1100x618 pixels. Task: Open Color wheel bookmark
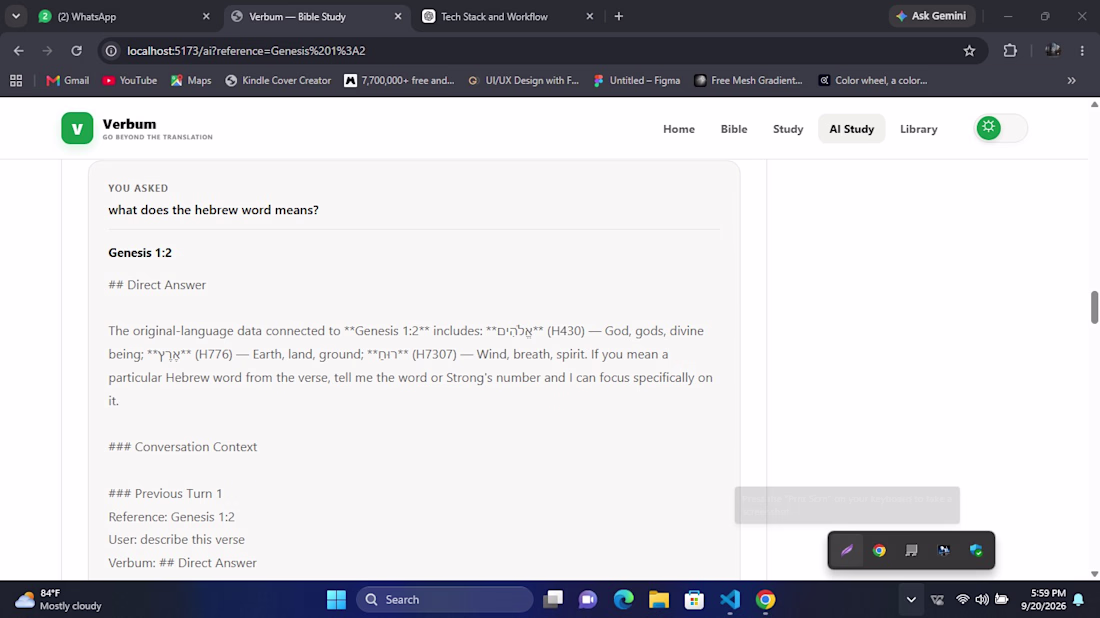[873, 81]
